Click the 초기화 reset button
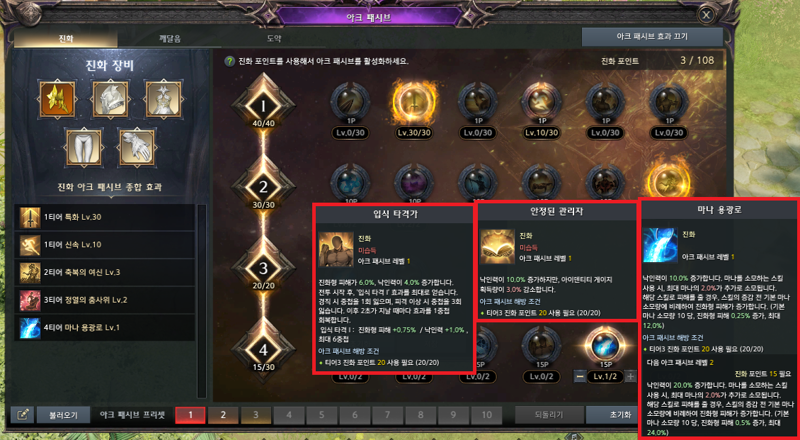800x440 pixels. [612, 415]
